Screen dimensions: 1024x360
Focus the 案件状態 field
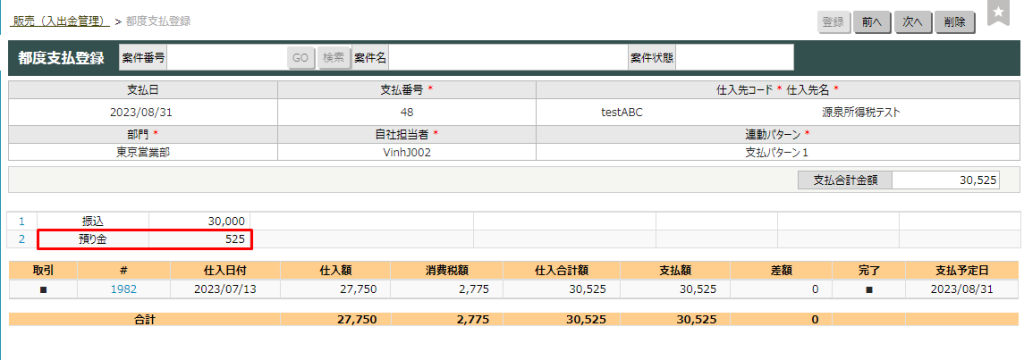click(735, 57)
